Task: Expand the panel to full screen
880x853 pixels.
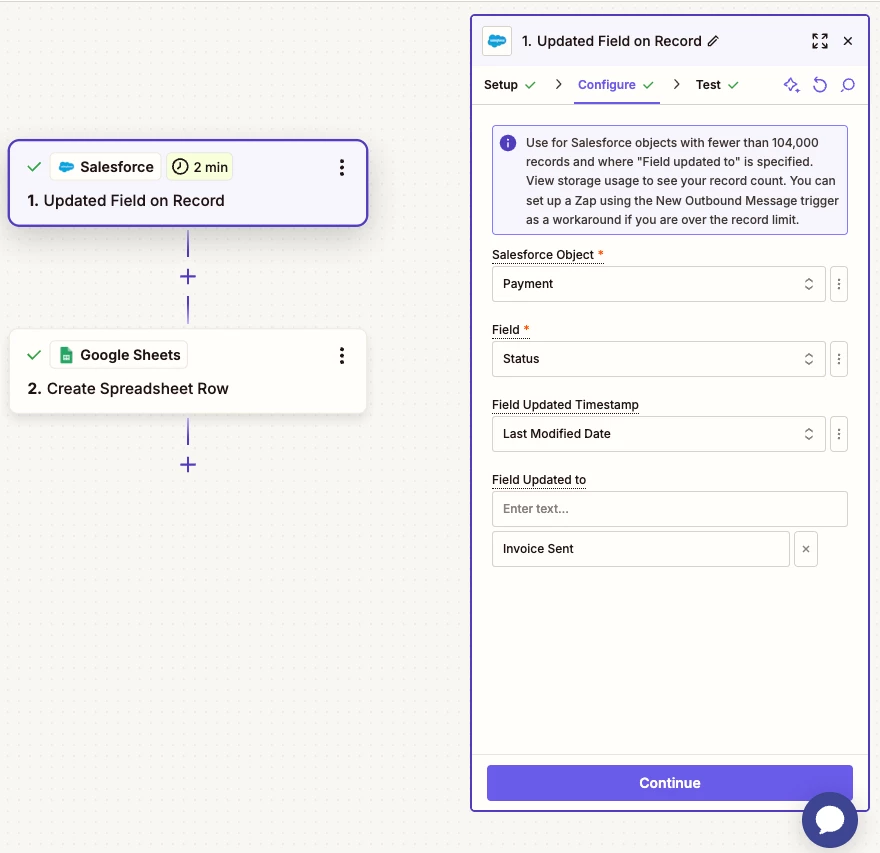Action: point(819,41)
